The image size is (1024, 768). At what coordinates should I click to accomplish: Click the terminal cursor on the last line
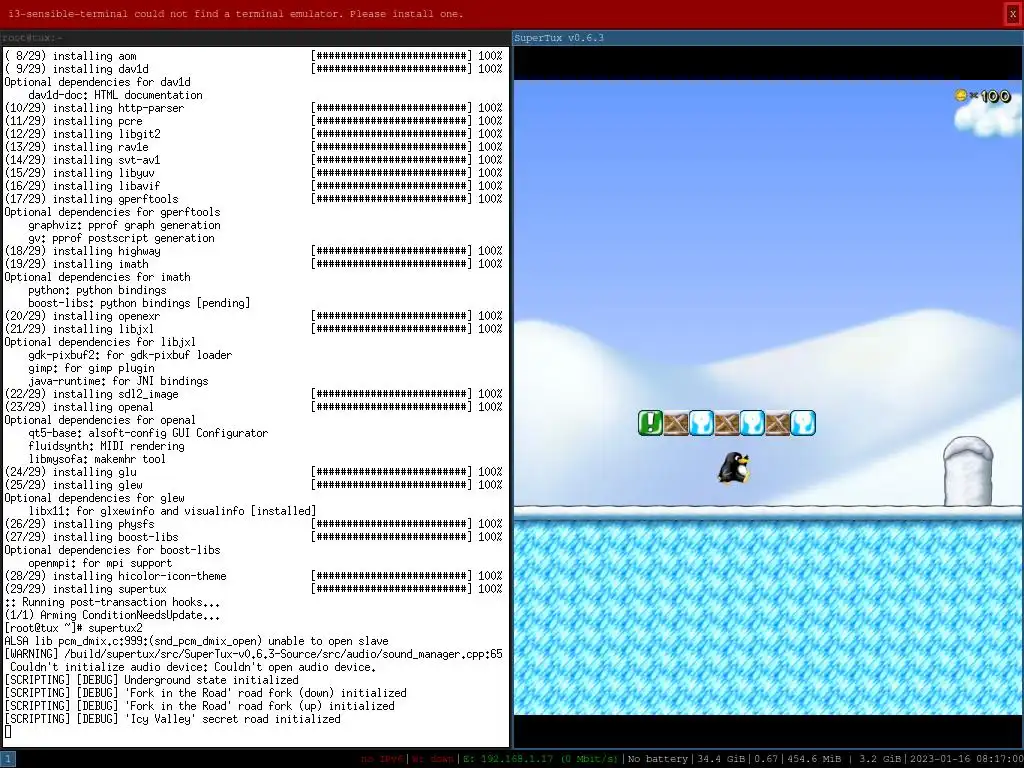tap(8, 731)
